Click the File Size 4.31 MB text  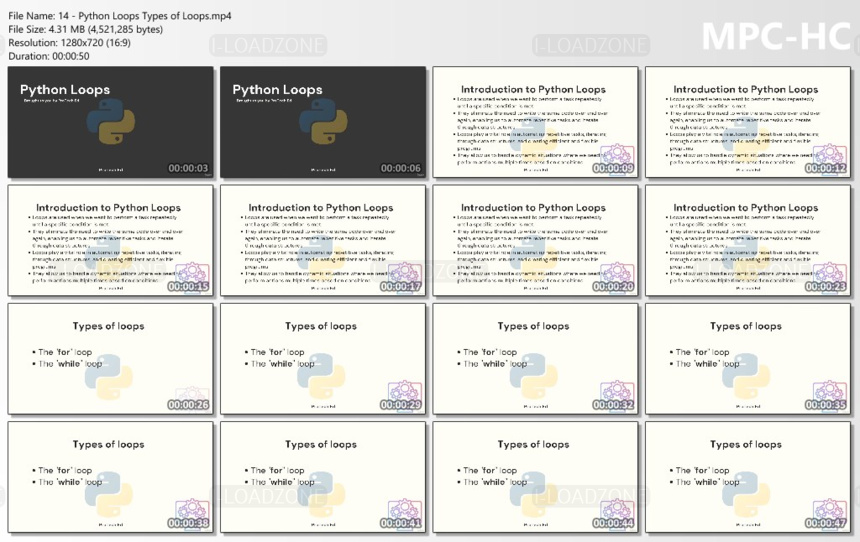tap(86, 29)
